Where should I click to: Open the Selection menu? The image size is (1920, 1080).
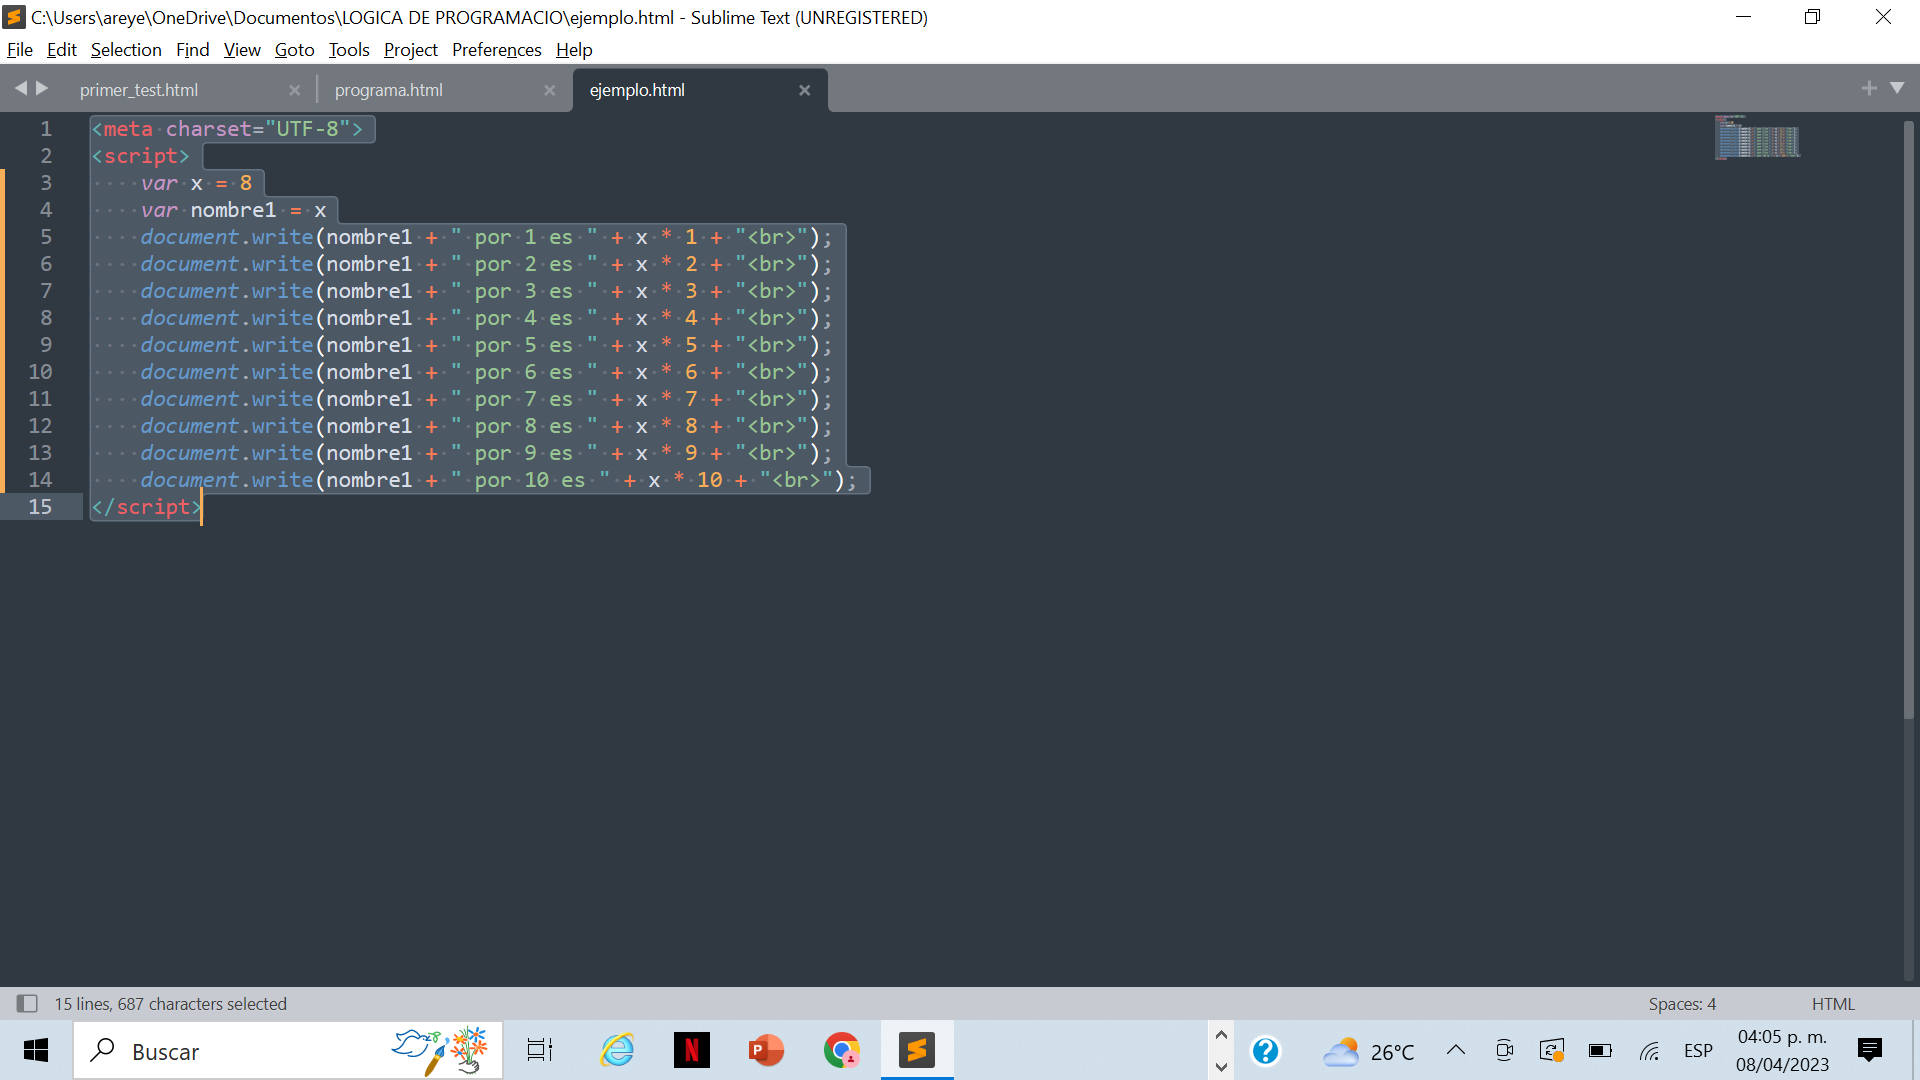pos(126,50)
